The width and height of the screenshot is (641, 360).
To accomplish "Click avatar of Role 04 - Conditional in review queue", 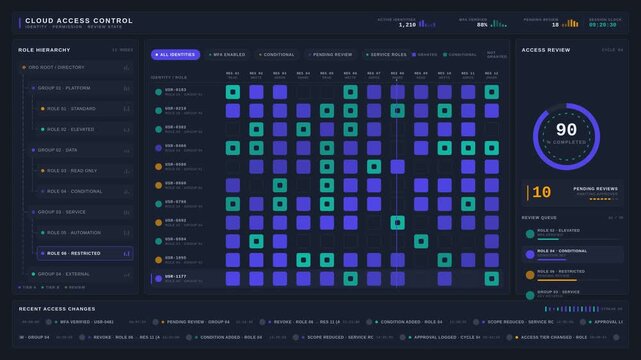I will 530,254.
